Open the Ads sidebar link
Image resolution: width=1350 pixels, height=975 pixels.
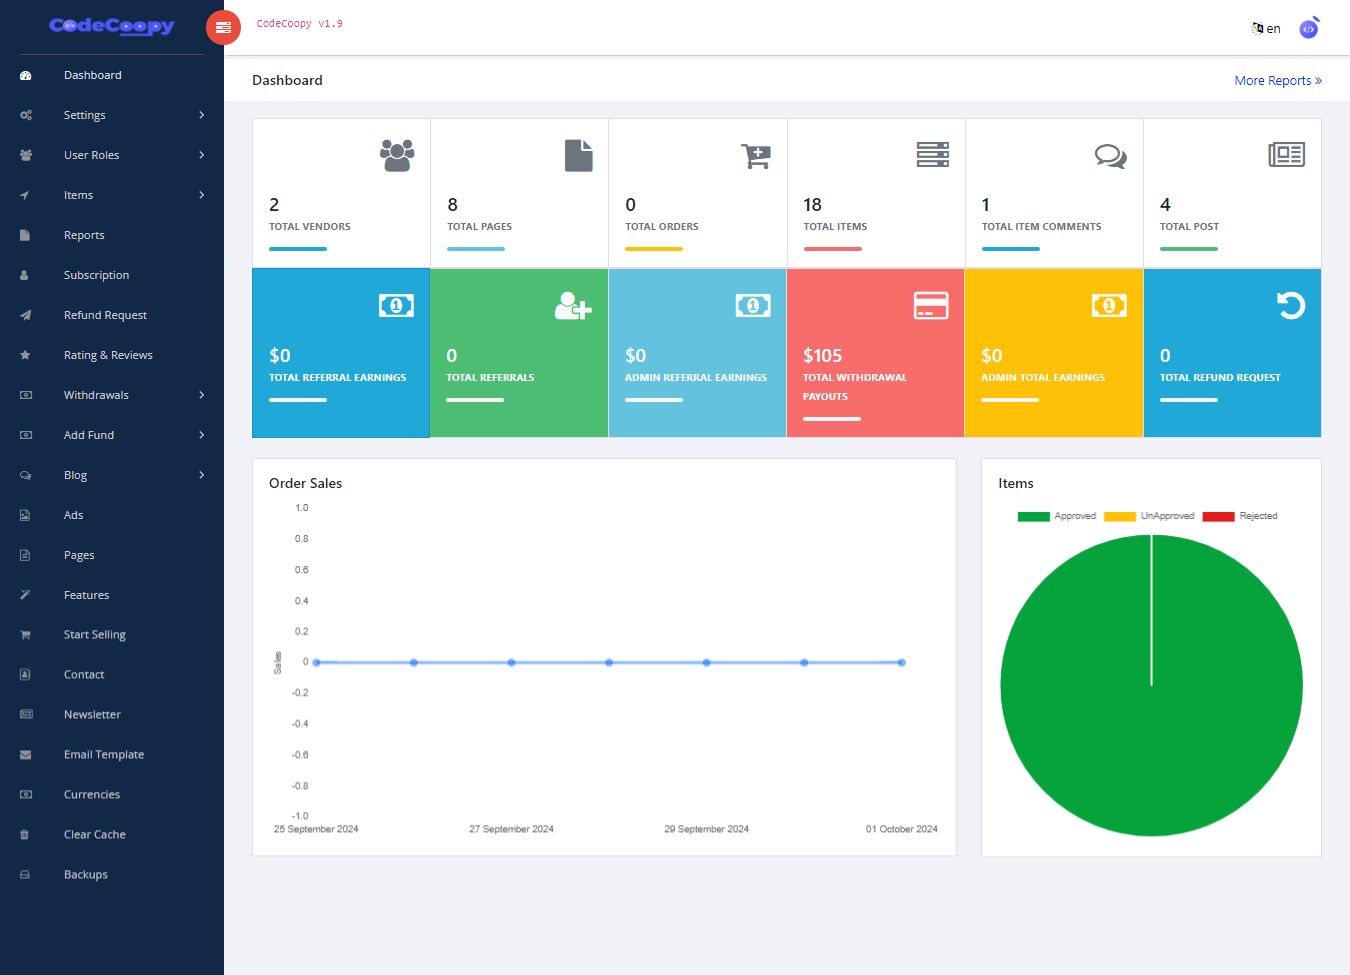(112, 515)
